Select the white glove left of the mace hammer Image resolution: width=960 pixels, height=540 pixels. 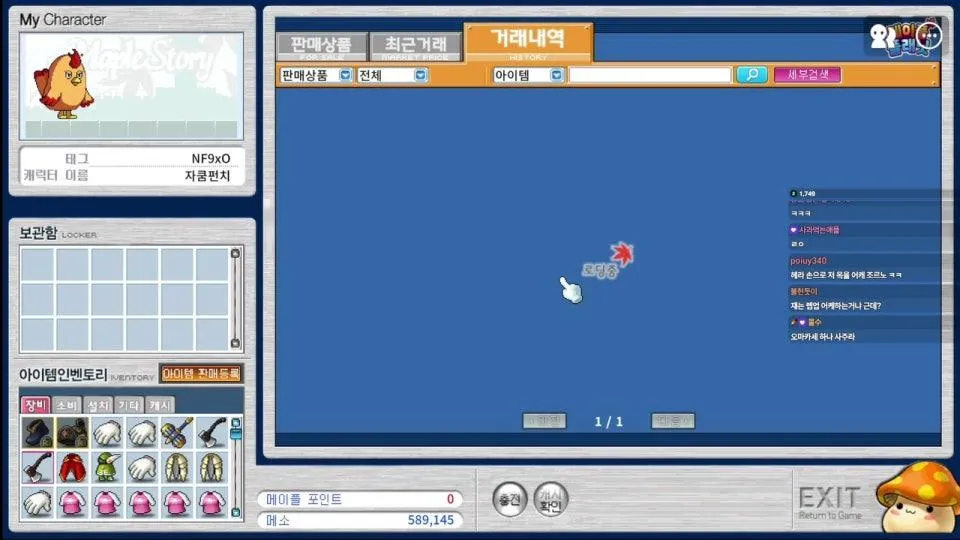(142, 432)
